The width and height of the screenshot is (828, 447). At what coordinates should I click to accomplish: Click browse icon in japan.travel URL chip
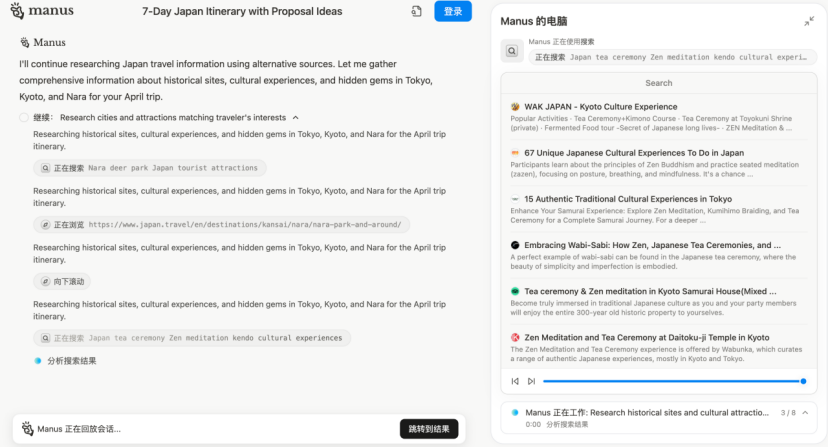[45, 225]
